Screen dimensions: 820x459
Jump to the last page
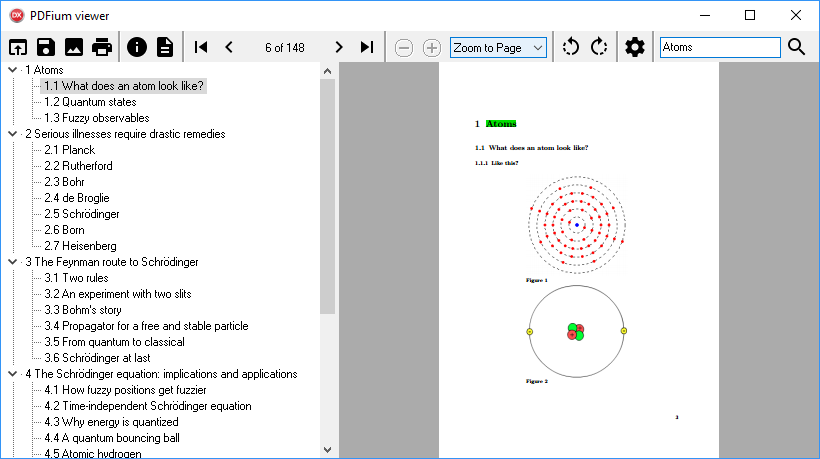click(367, 47)
